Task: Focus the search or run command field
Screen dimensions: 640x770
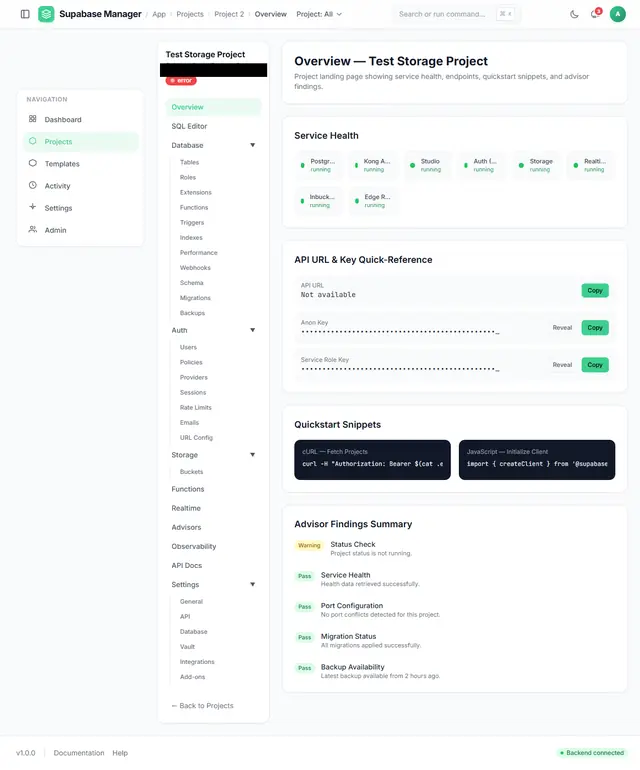Action: (456, 14)
